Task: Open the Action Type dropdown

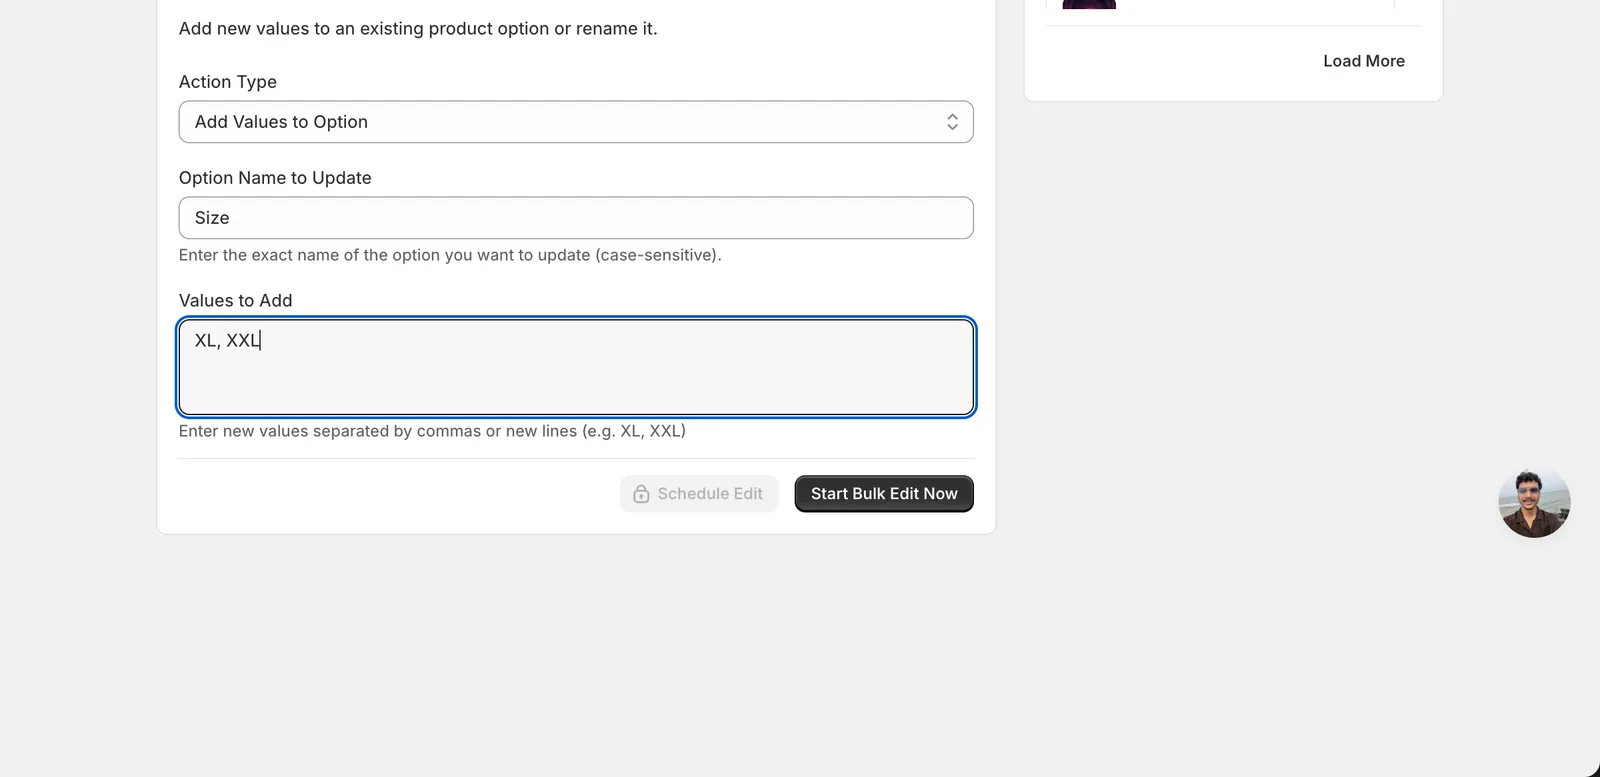Action: click(x=576, y=122)
